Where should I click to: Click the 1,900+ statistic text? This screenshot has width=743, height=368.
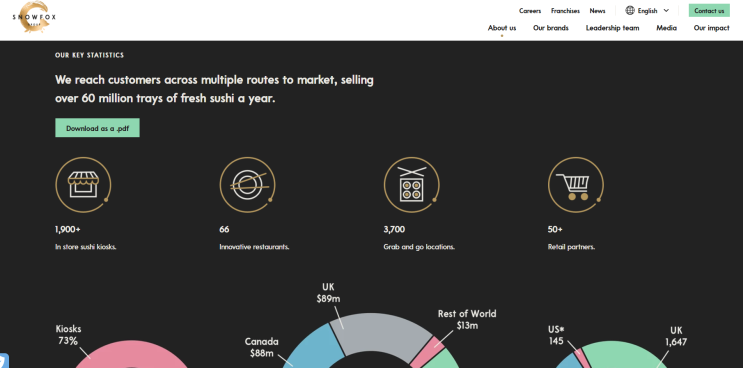pyautogui.click(x=68, y=230)
